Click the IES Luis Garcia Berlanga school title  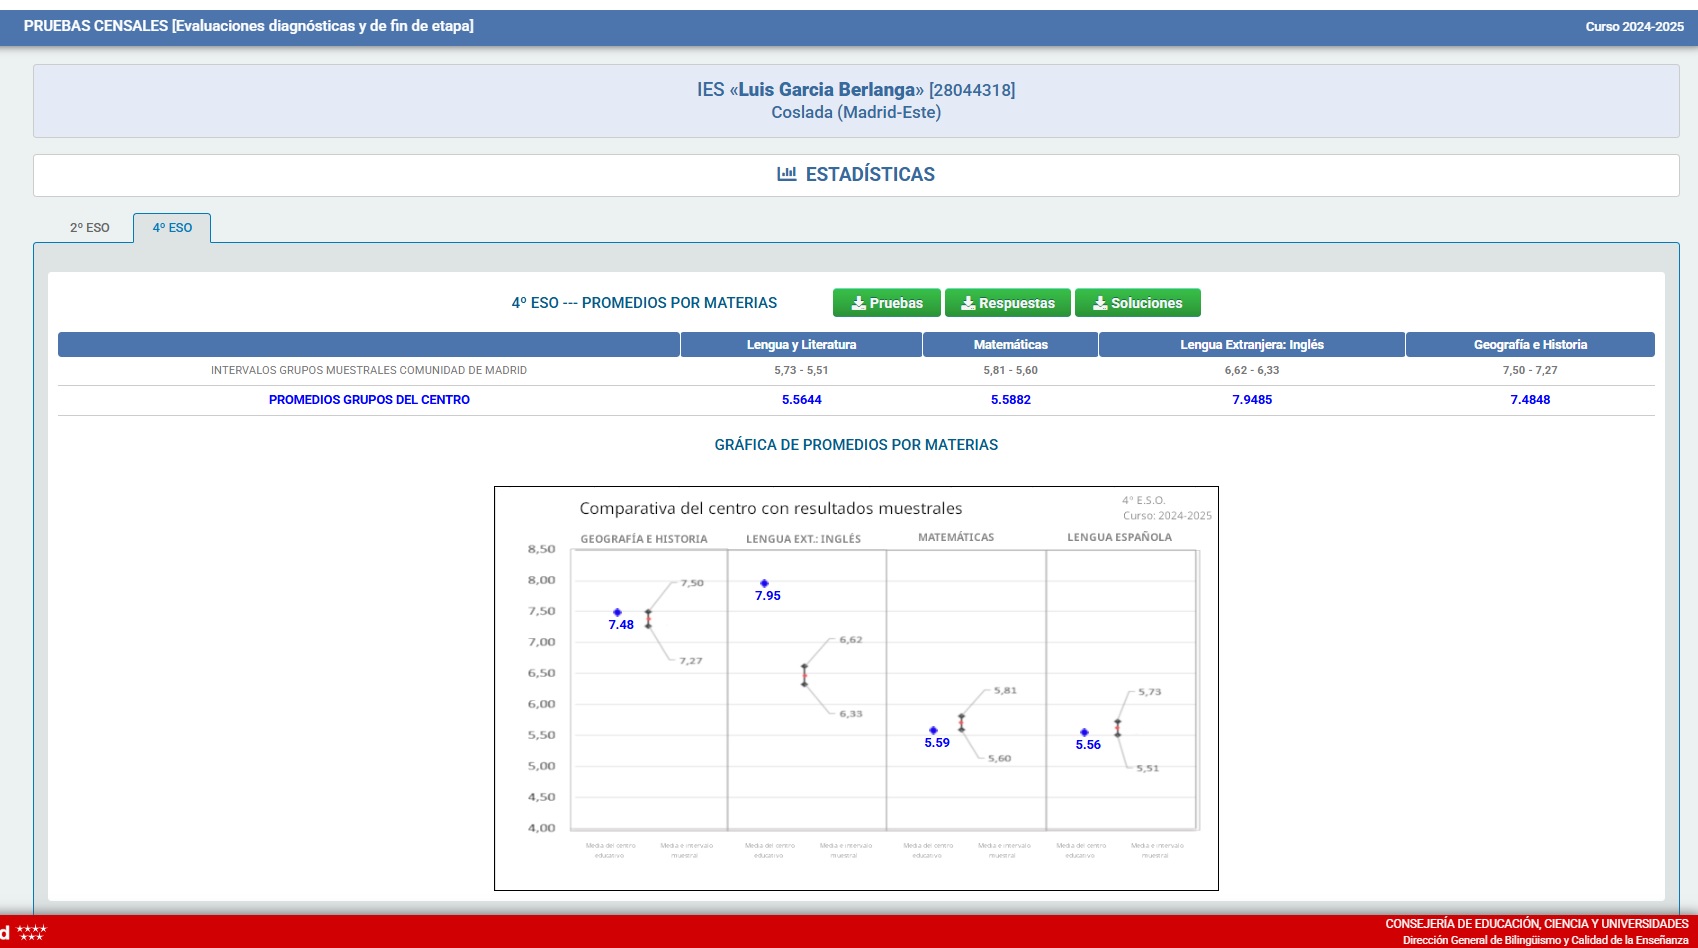click(x=855, y=90)
